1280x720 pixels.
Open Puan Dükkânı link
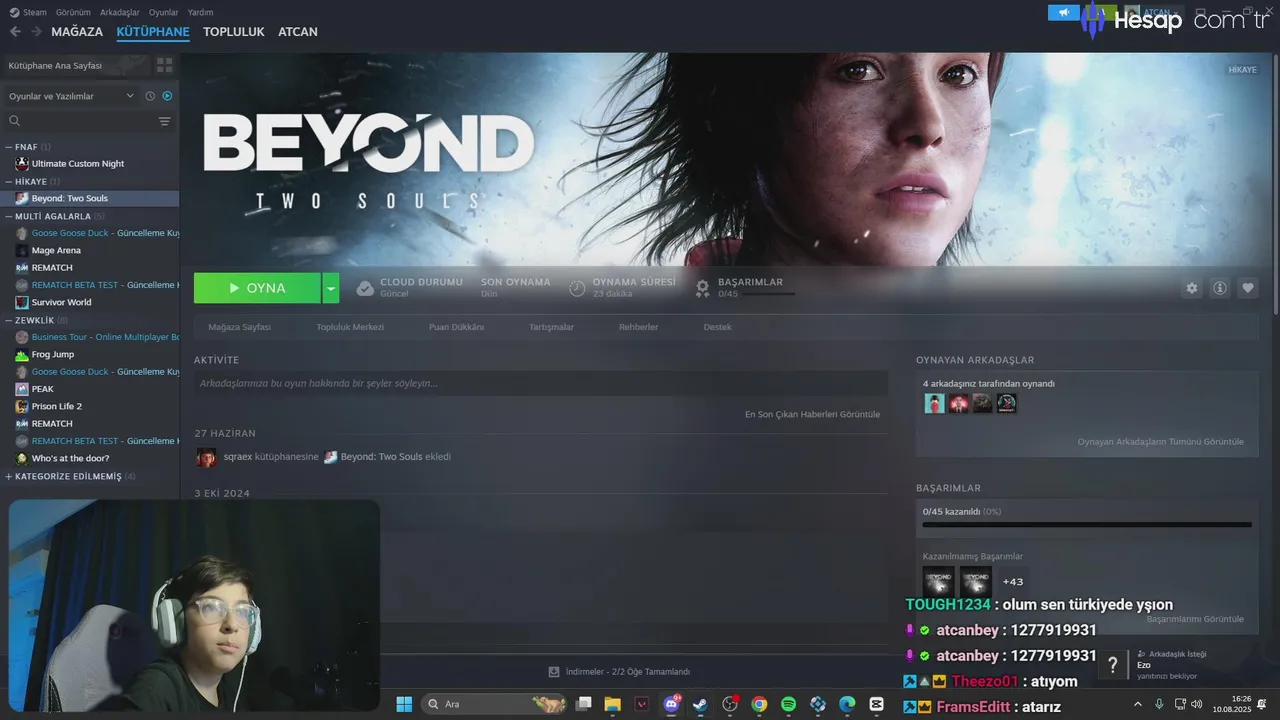456,327
